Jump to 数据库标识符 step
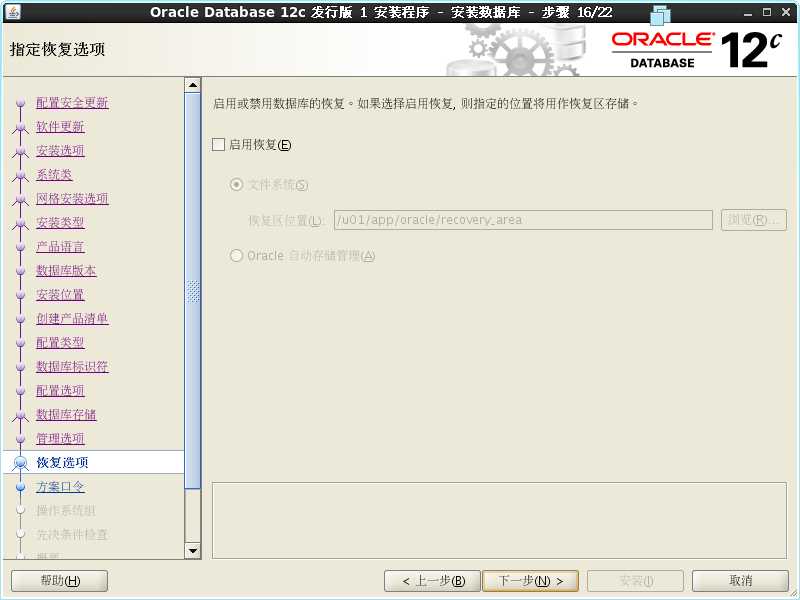800x600 pixels. click(72, 366)
